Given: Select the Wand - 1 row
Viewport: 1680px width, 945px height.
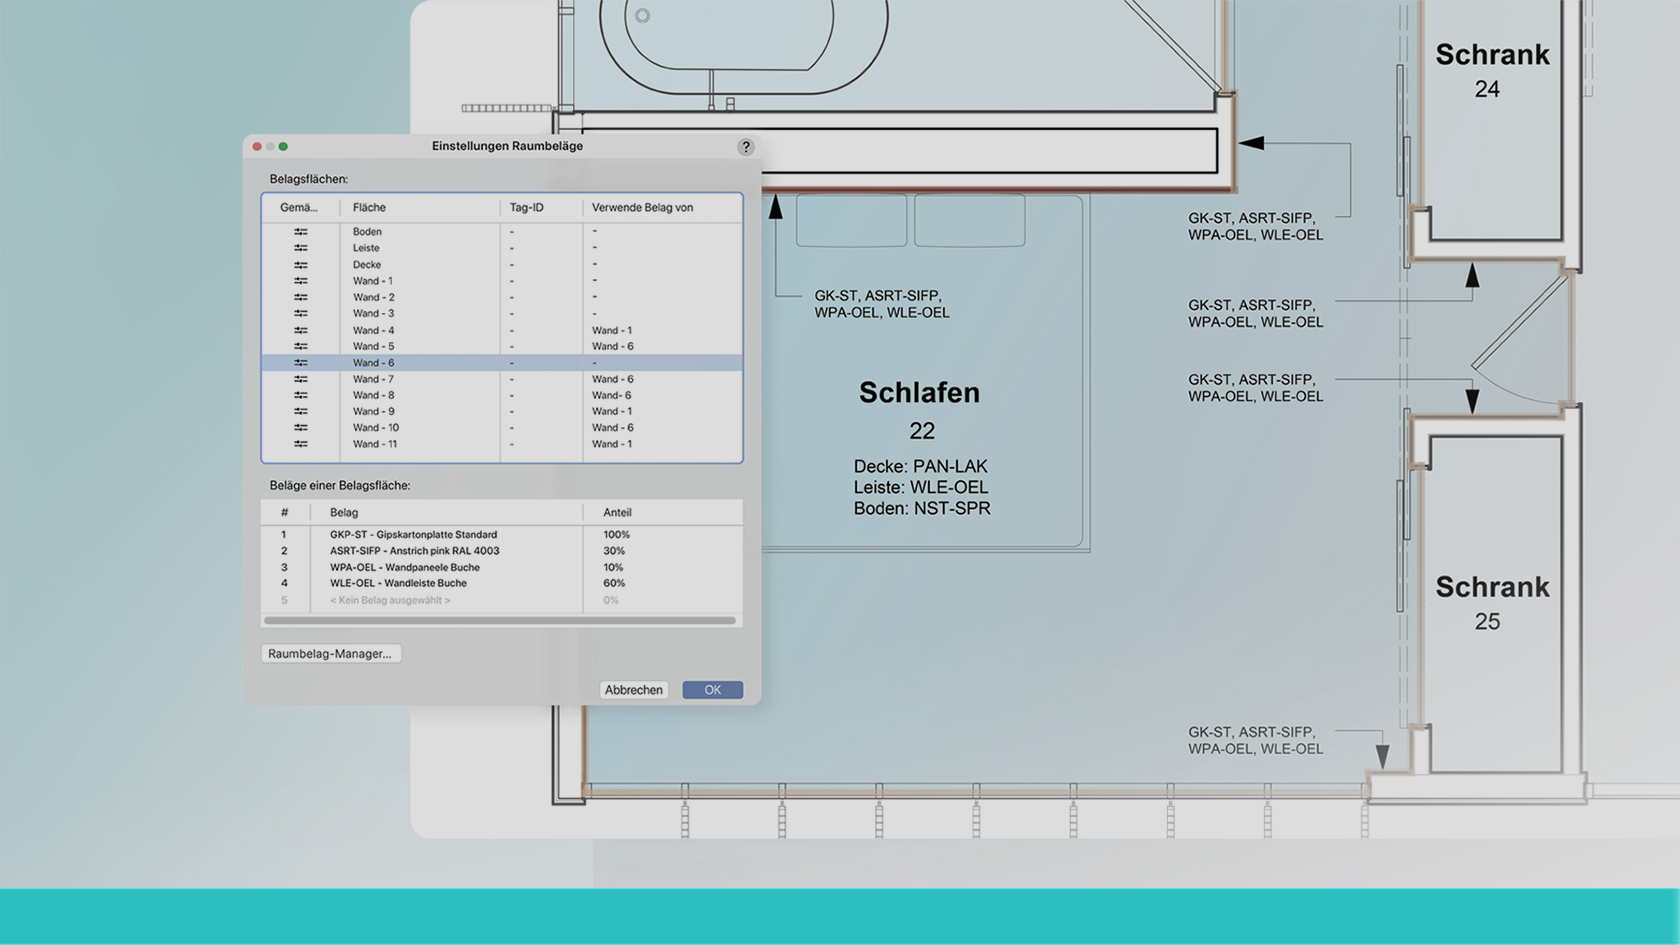Looking at the screenshot, I should tap(502, 281).
